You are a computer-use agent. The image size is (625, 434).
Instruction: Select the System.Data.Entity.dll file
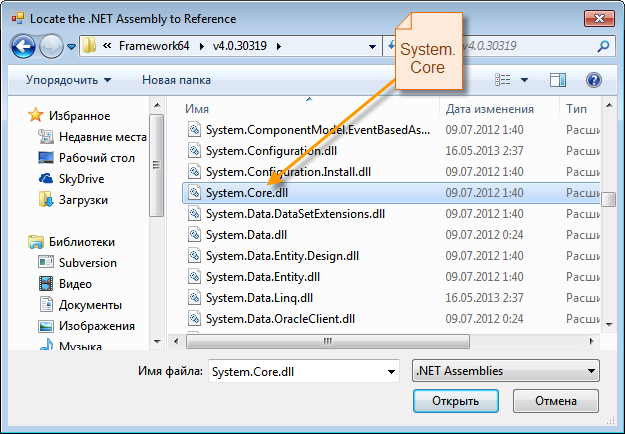coord(262,277)
